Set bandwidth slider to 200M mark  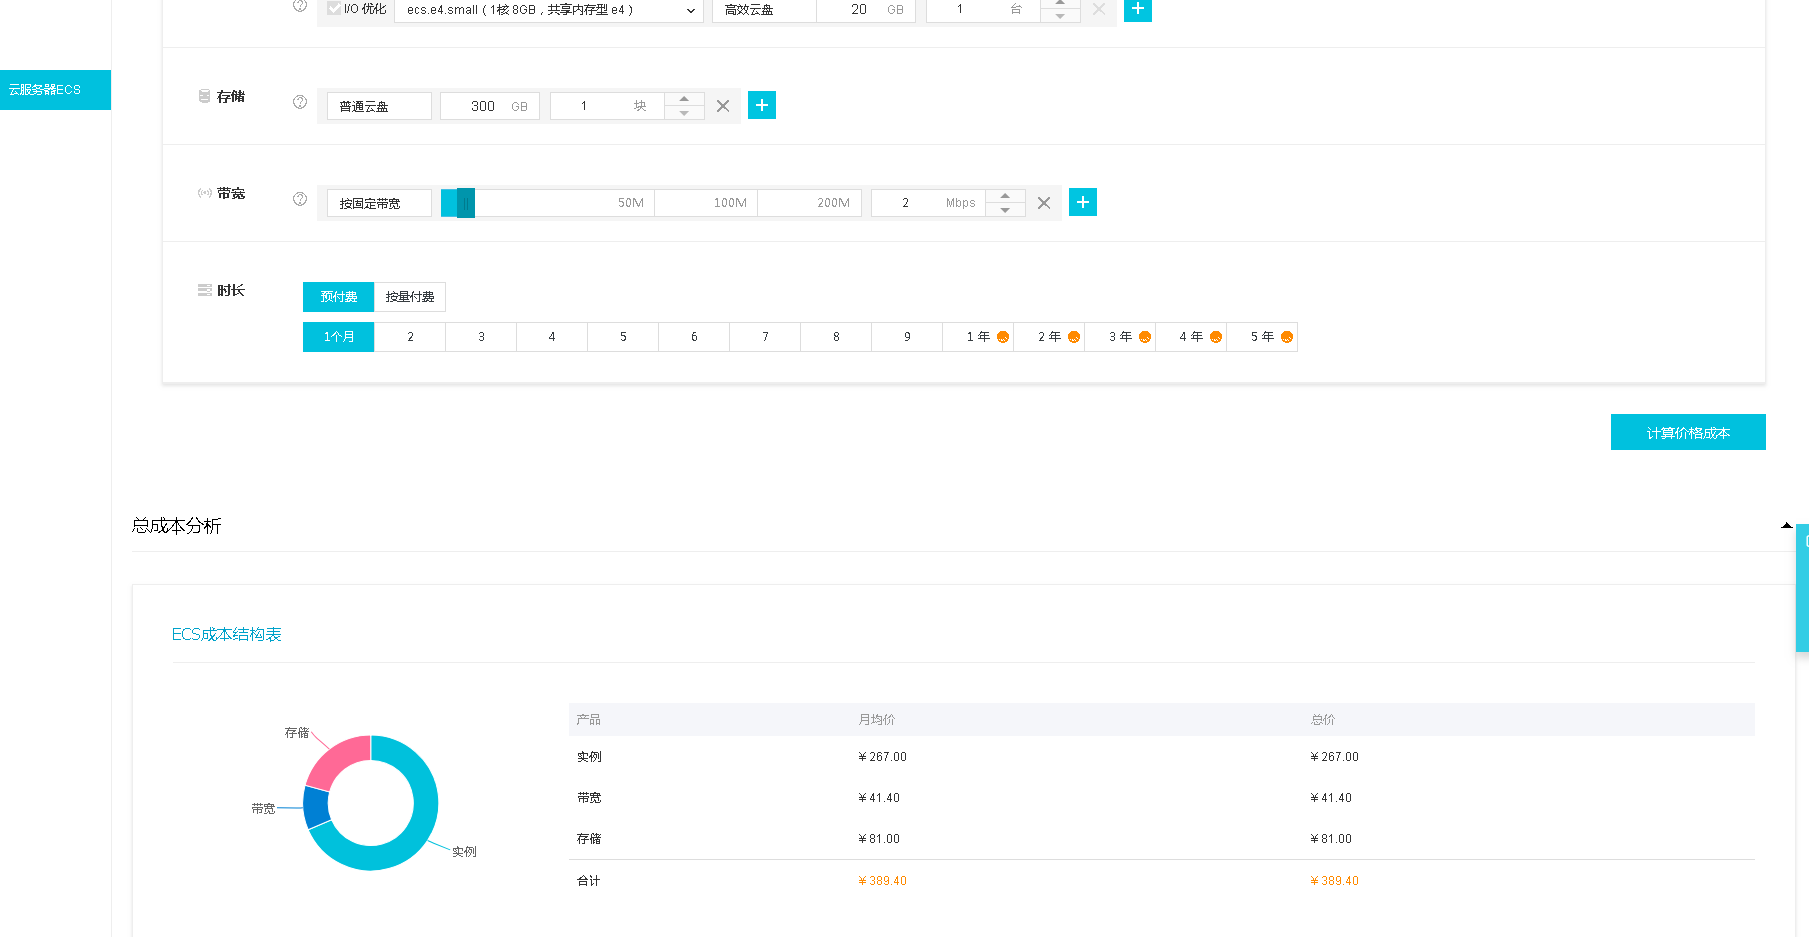point(833,203)
